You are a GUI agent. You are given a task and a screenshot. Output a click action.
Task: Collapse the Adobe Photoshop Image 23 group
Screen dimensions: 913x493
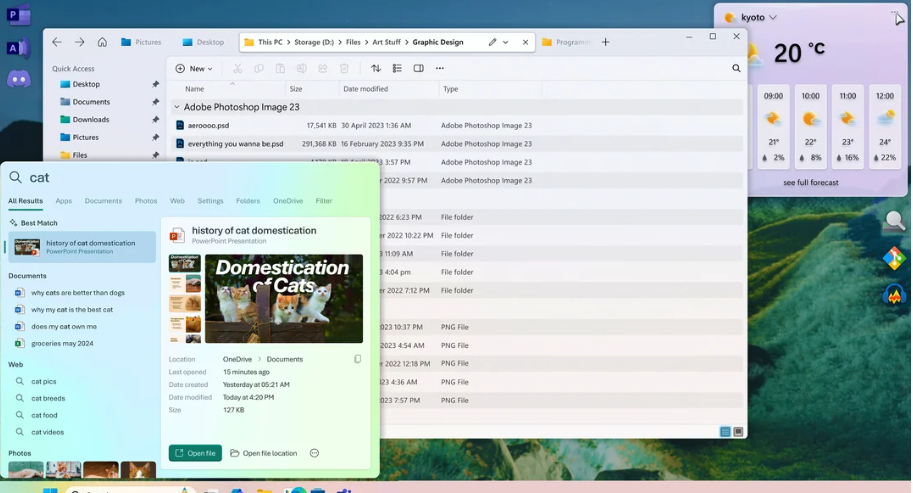pos(176,107)
